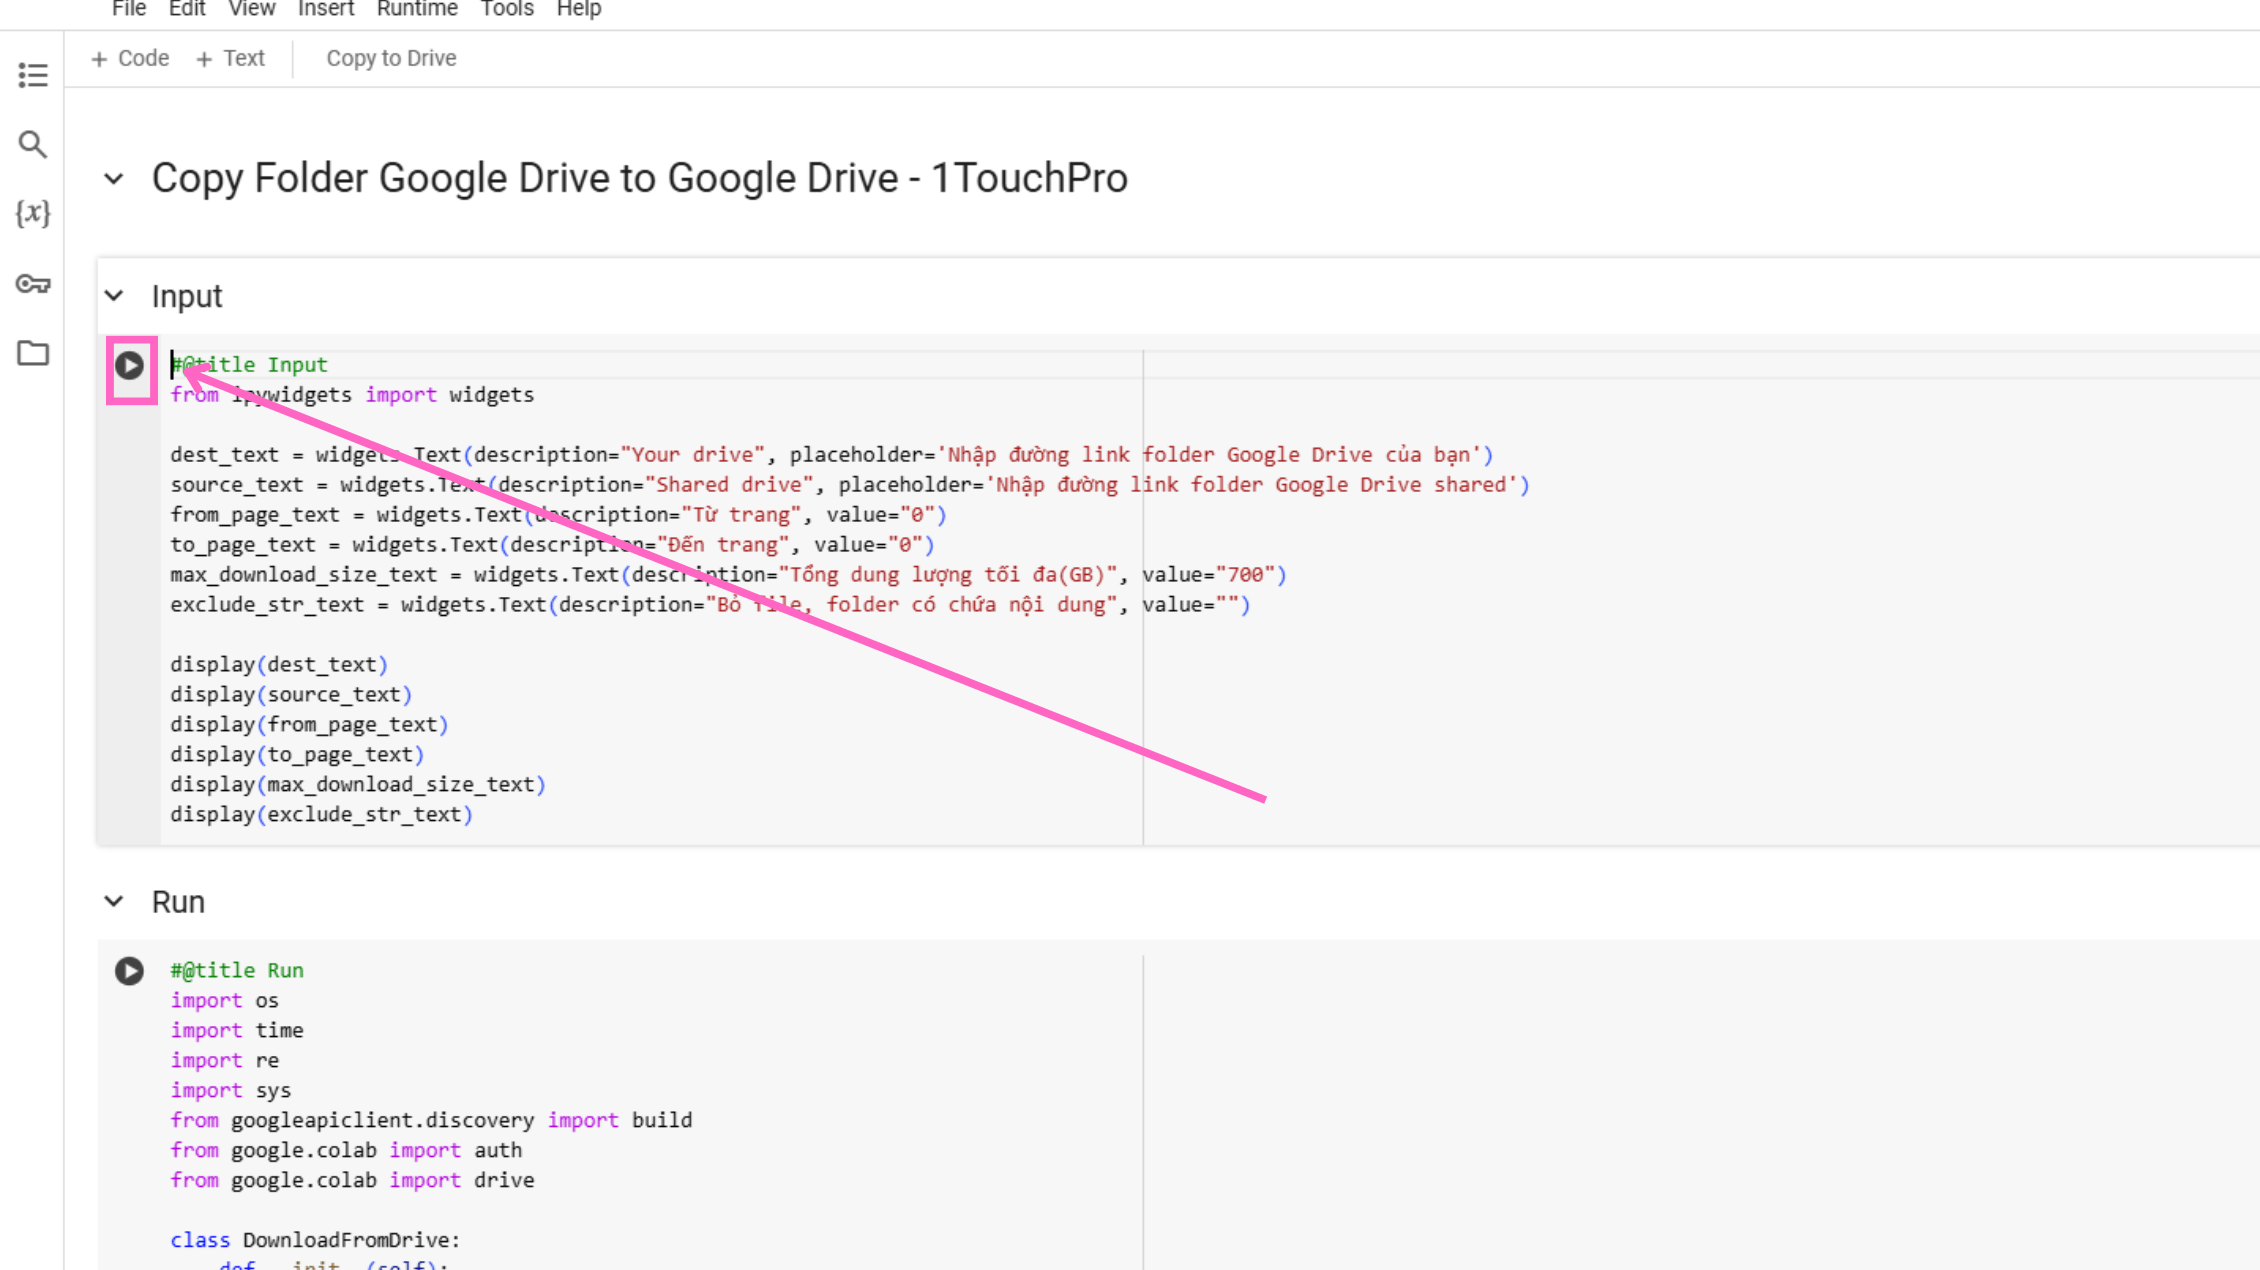The height and width of the screenshot is (1270, 2260).
Task: Open the find and replace search icon
Action: [32, 144]
